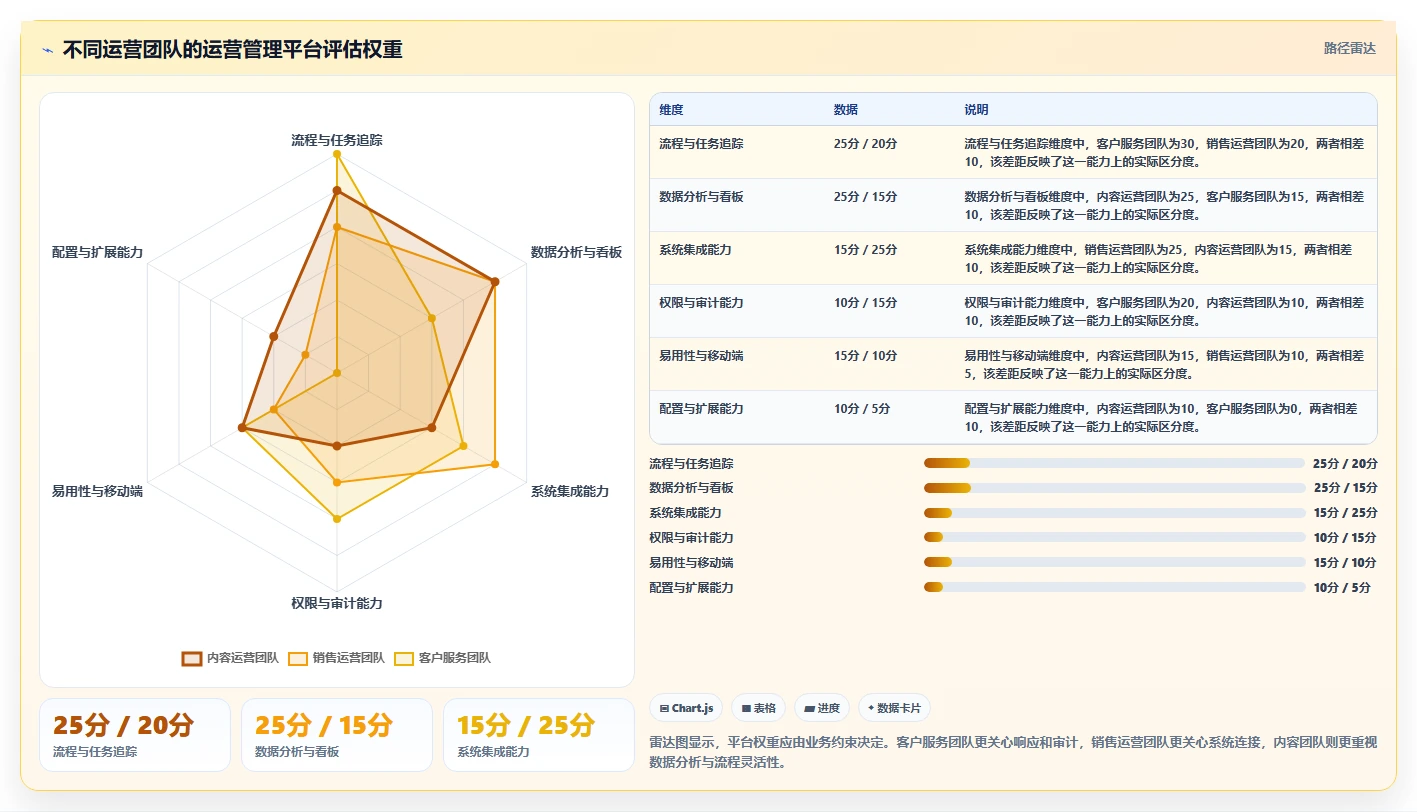Open the 25分 / 20分 流程与任务追踪 data card
The width and height of the screenshot is (1417, 812).
pos(135,735)
